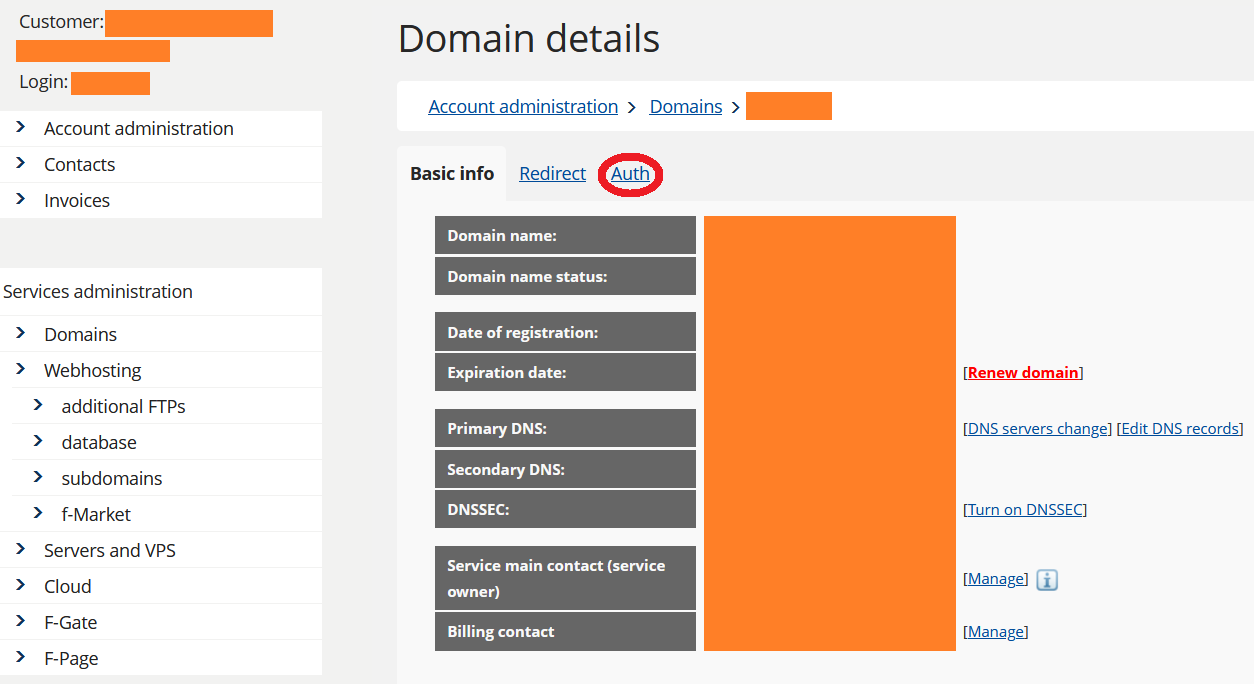The width and height of the screenshot is (1254, 684).
Task: Open the Auth tab
Action: [630, 174]
